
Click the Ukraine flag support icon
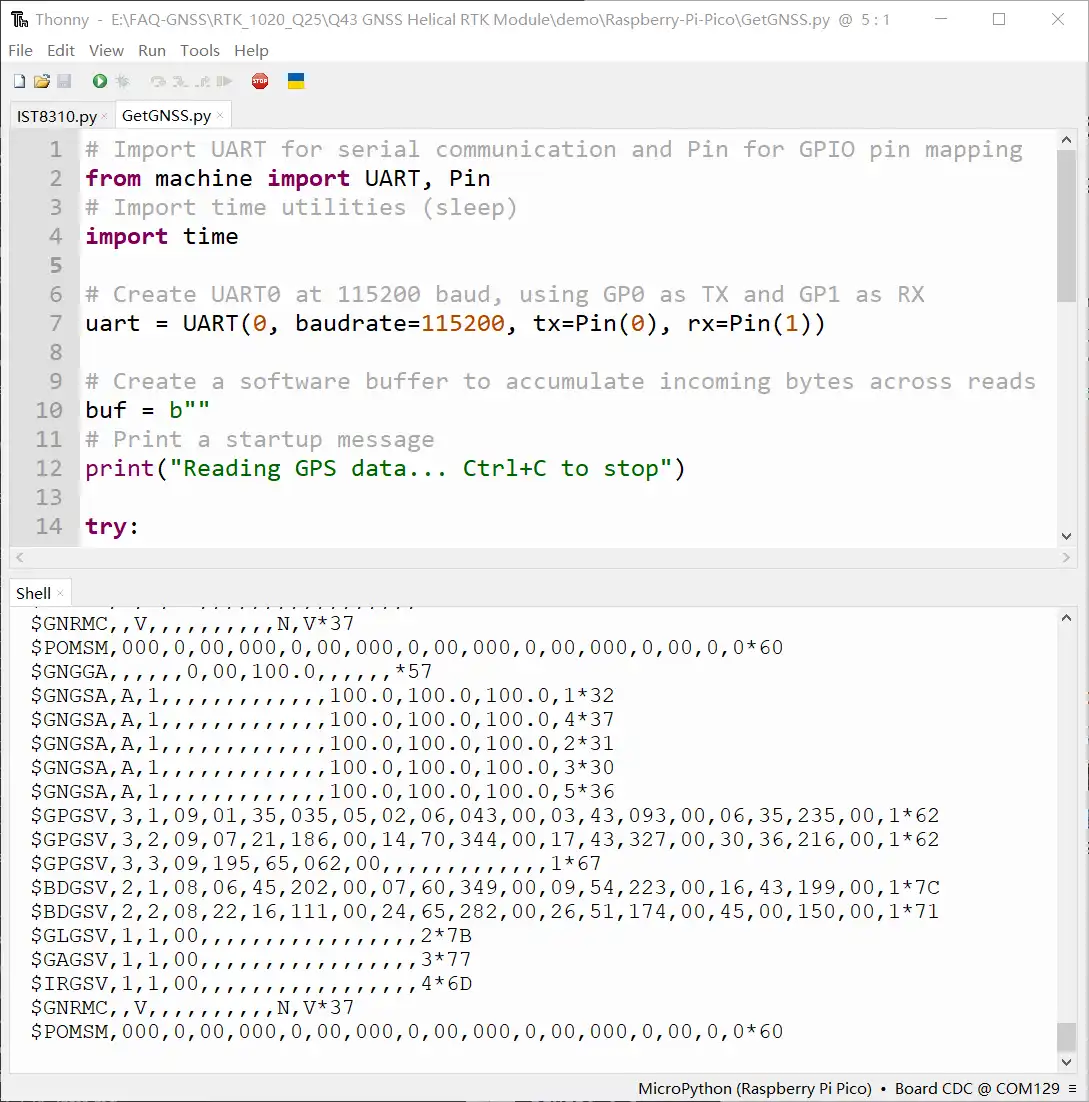click(296, 81)
